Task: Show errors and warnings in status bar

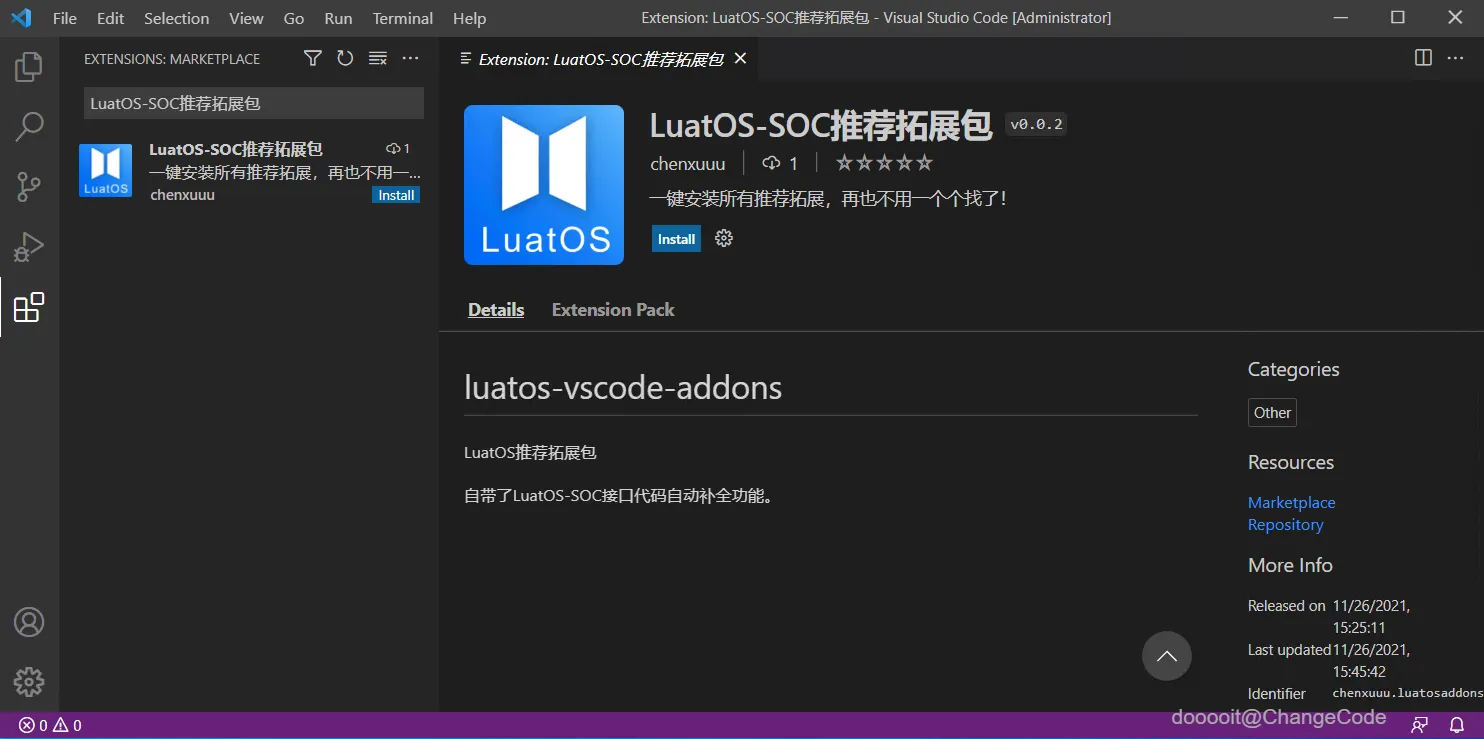Action: coord(50,725)
